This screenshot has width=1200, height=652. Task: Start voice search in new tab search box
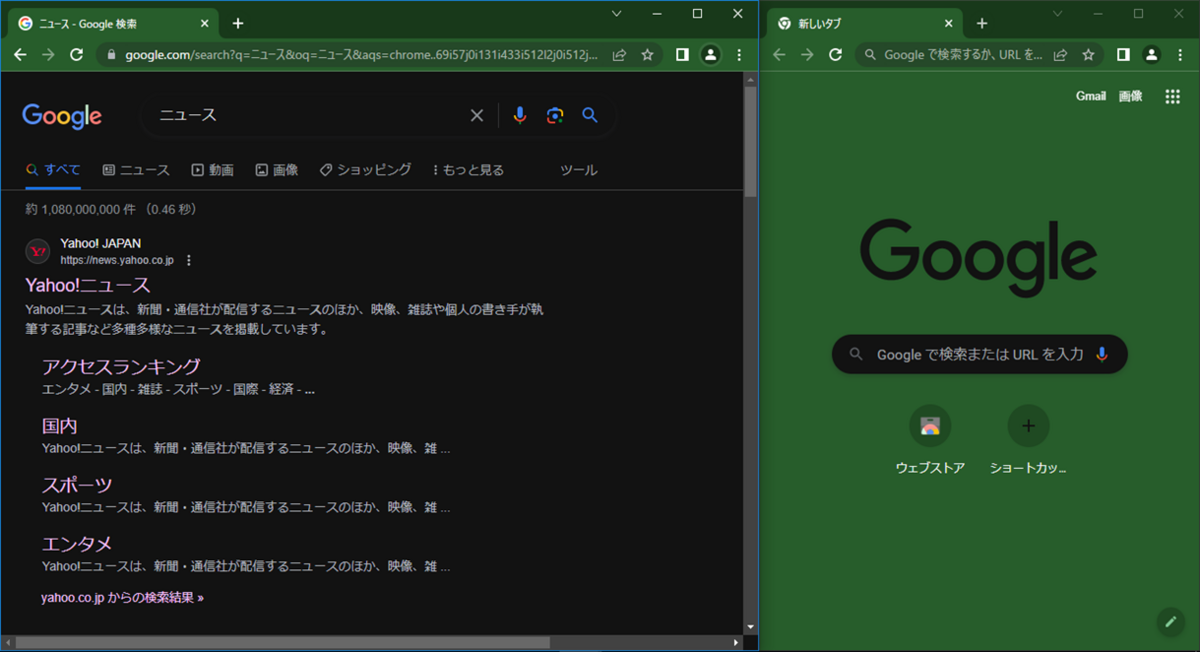(x=1102, y=354)
